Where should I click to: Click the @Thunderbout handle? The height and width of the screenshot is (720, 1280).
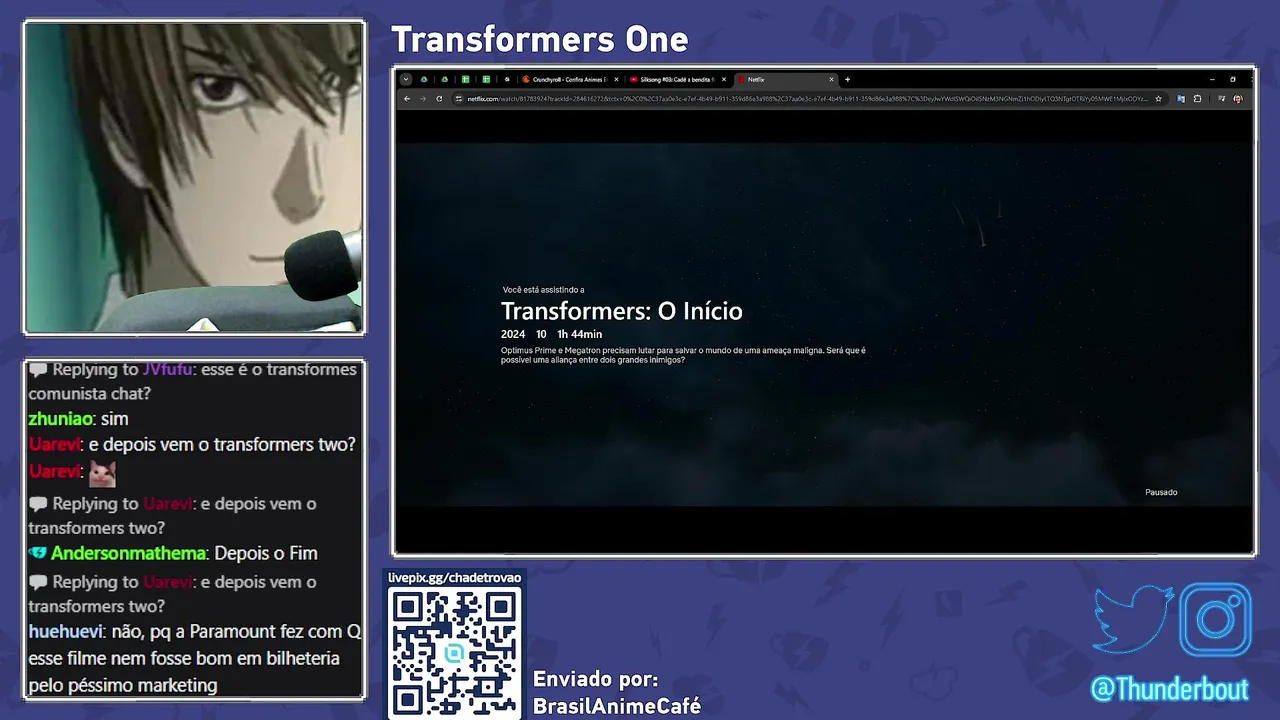click(1170, 690)
